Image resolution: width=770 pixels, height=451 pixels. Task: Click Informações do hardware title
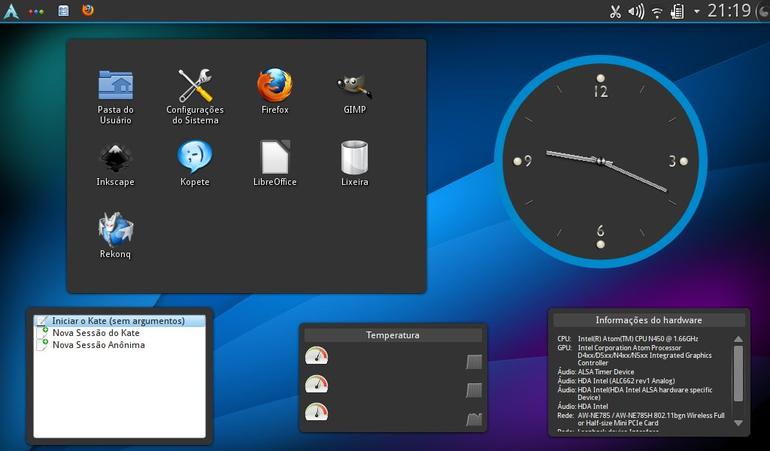pos(649,320)
